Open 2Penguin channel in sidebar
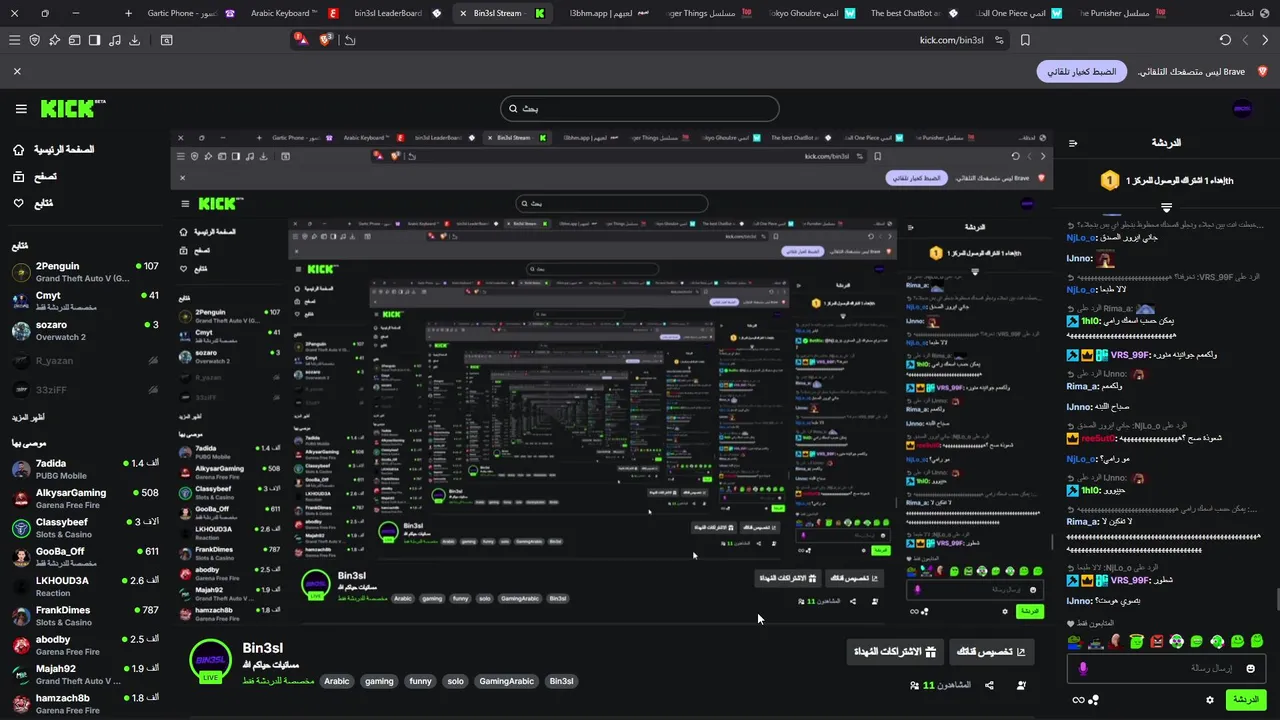 pyautogui.click(x=85, y=272)
